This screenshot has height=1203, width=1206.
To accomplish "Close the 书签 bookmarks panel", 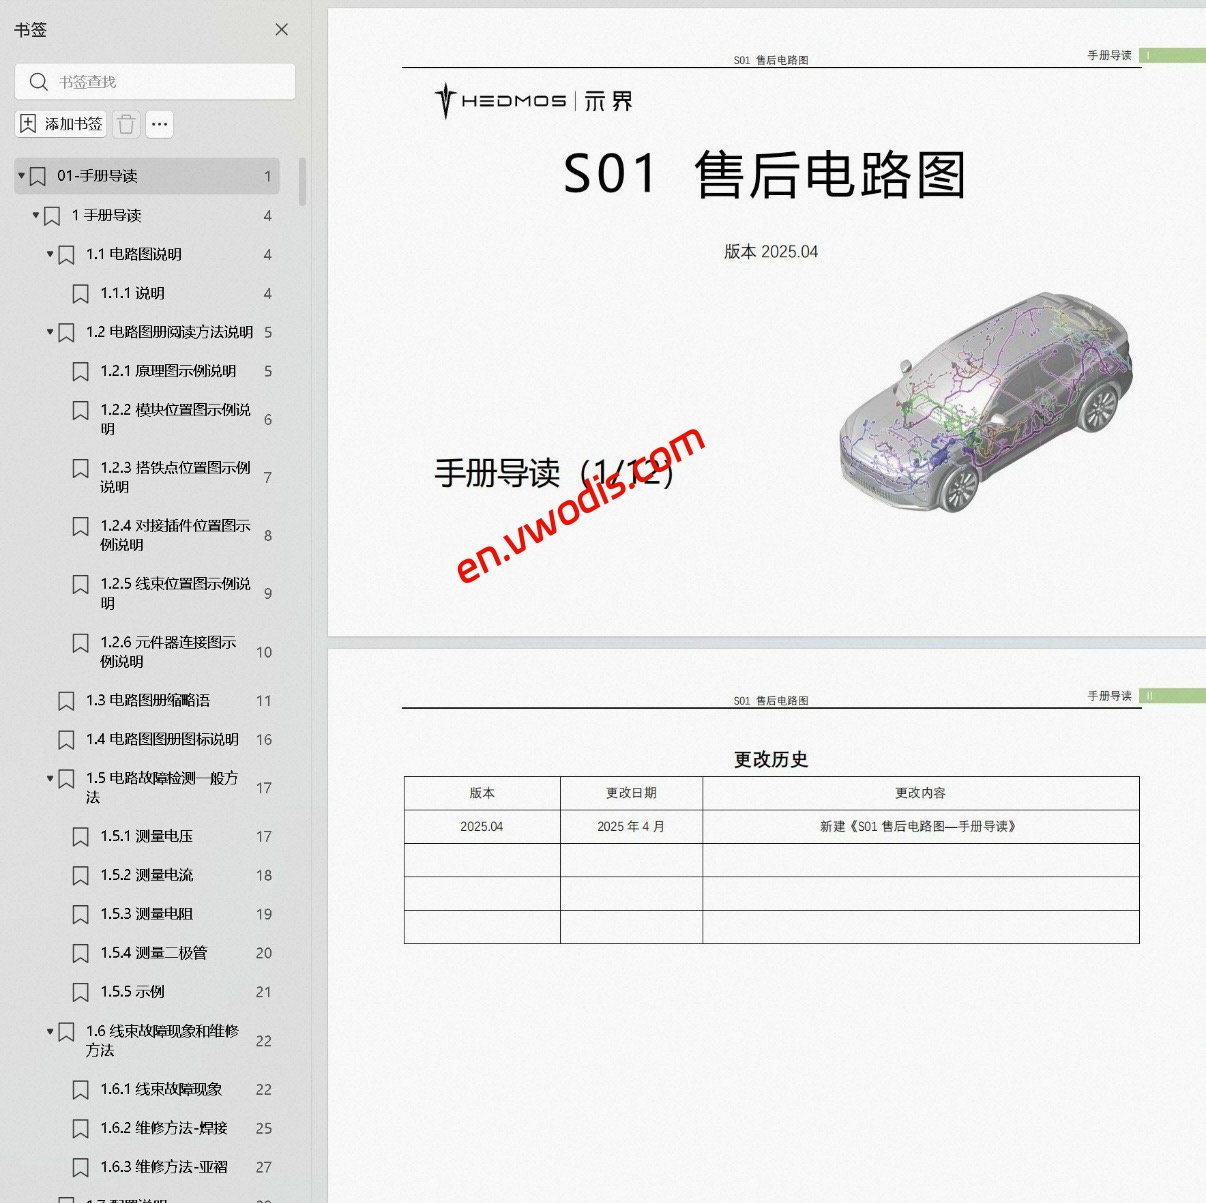I will tap(281, 30).
